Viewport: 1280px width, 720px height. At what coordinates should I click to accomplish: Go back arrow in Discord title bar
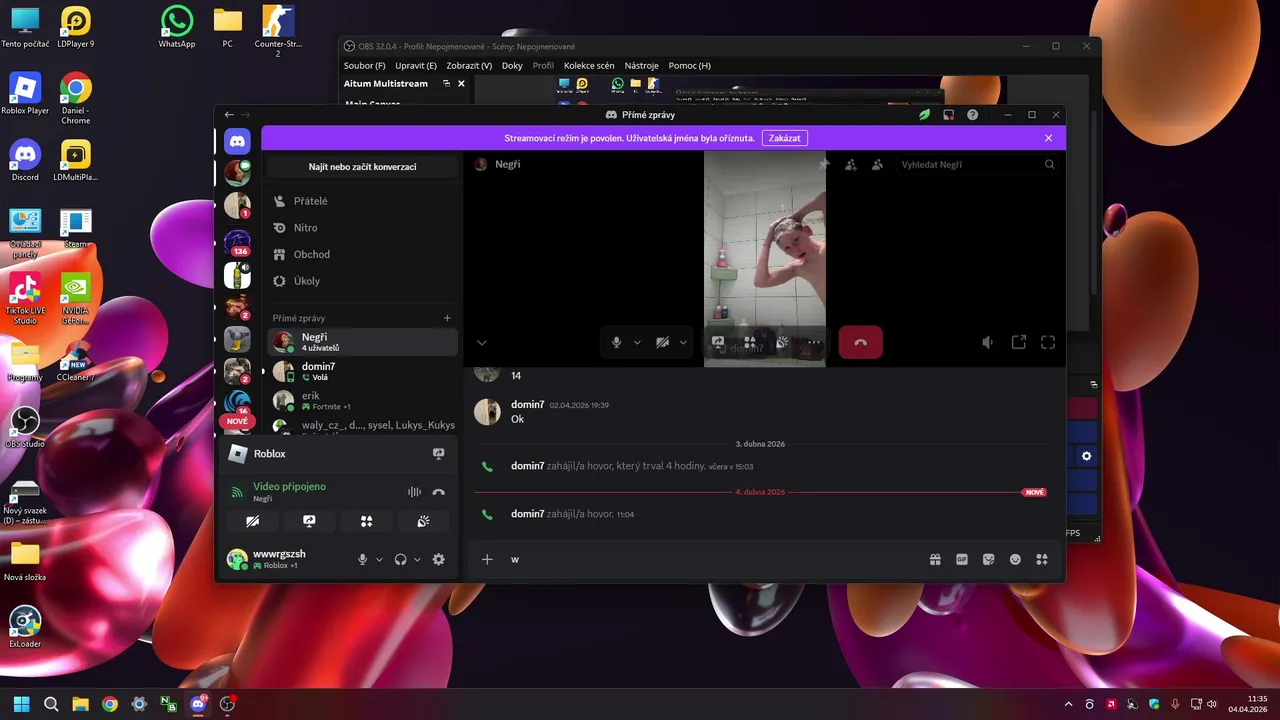(x=229, y=115)
